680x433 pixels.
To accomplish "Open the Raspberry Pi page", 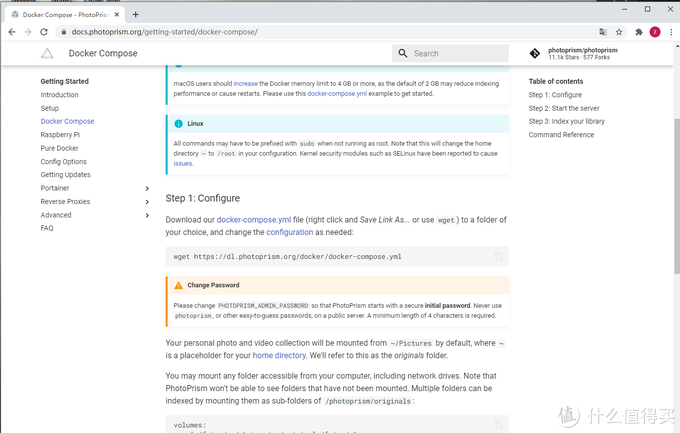I will point(60,134).
